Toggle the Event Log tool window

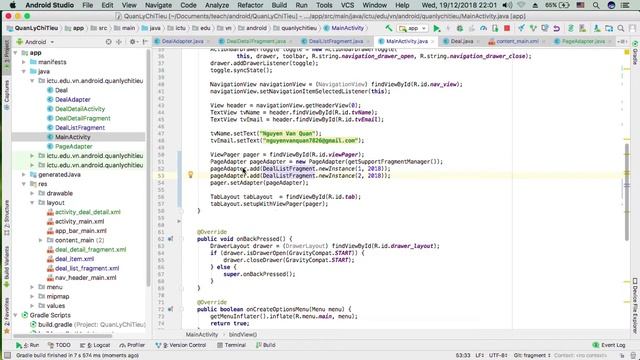click(609, 345)
